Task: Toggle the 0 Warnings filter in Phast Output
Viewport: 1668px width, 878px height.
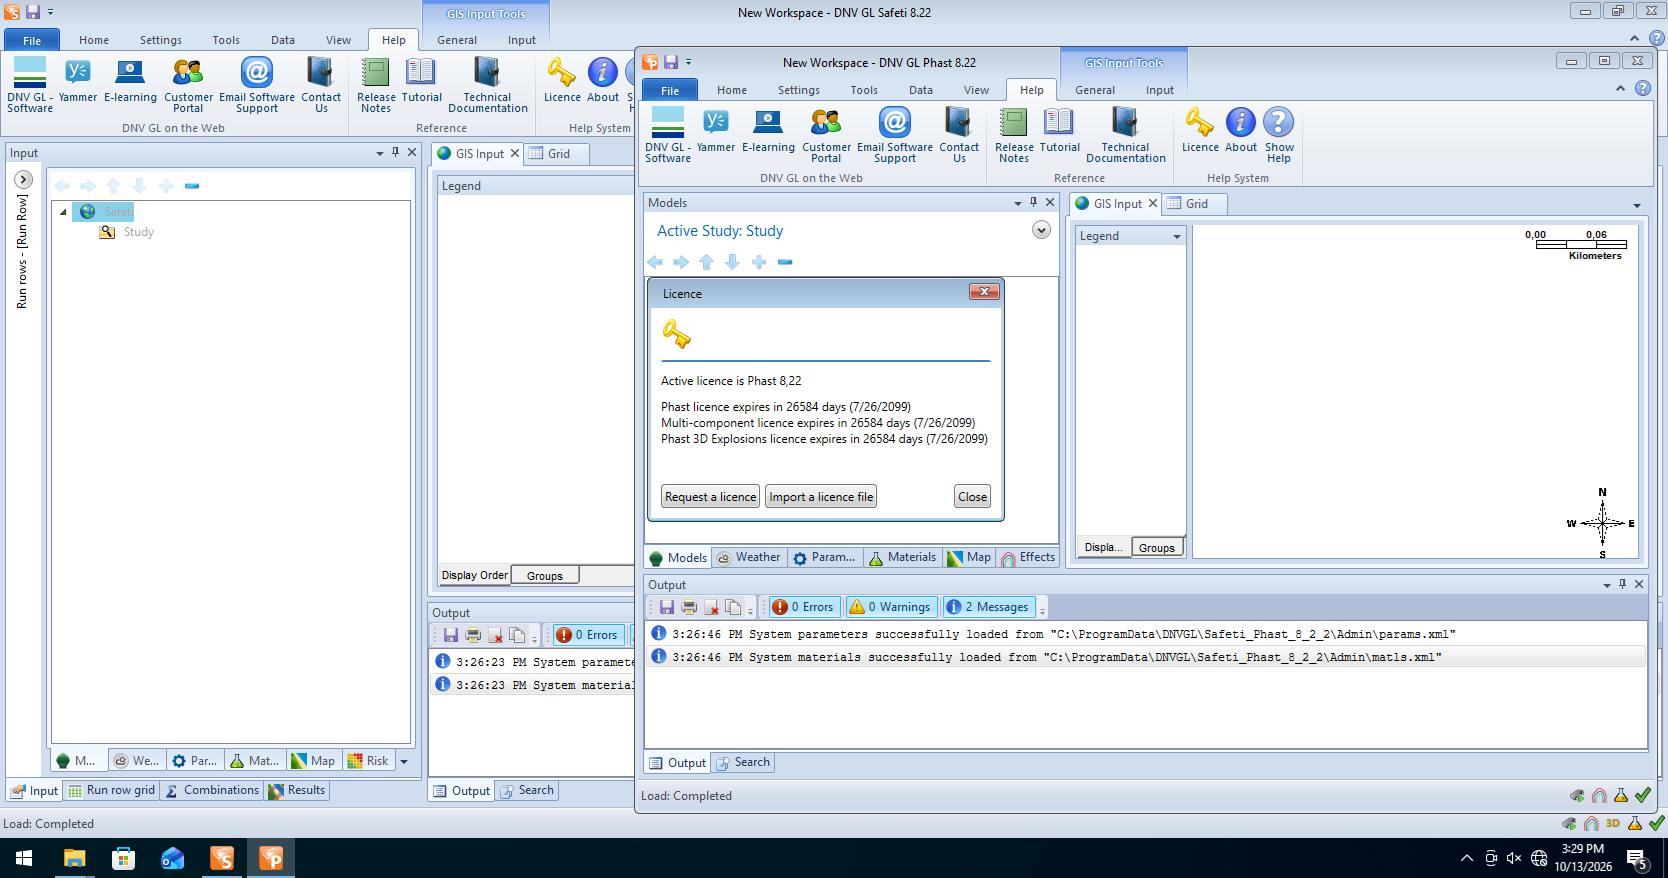Action: tap(890, 607)
